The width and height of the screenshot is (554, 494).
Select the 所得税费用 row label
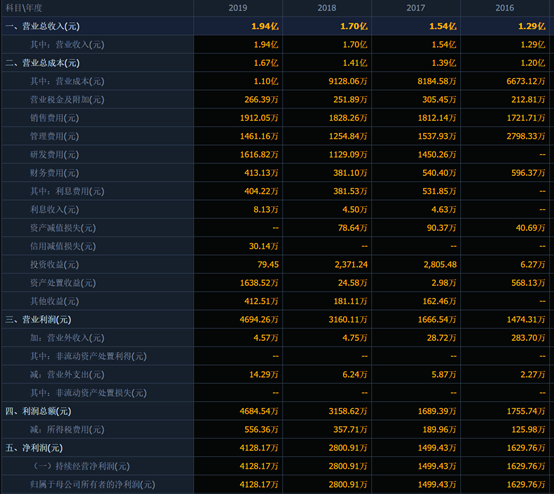pos(67,430)
